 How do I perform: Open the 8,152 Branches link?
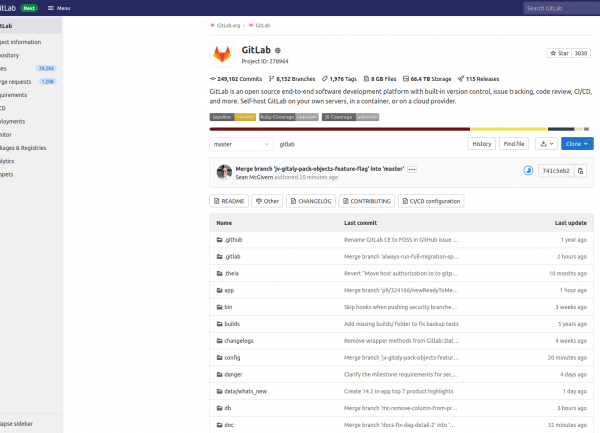[292, 79]
